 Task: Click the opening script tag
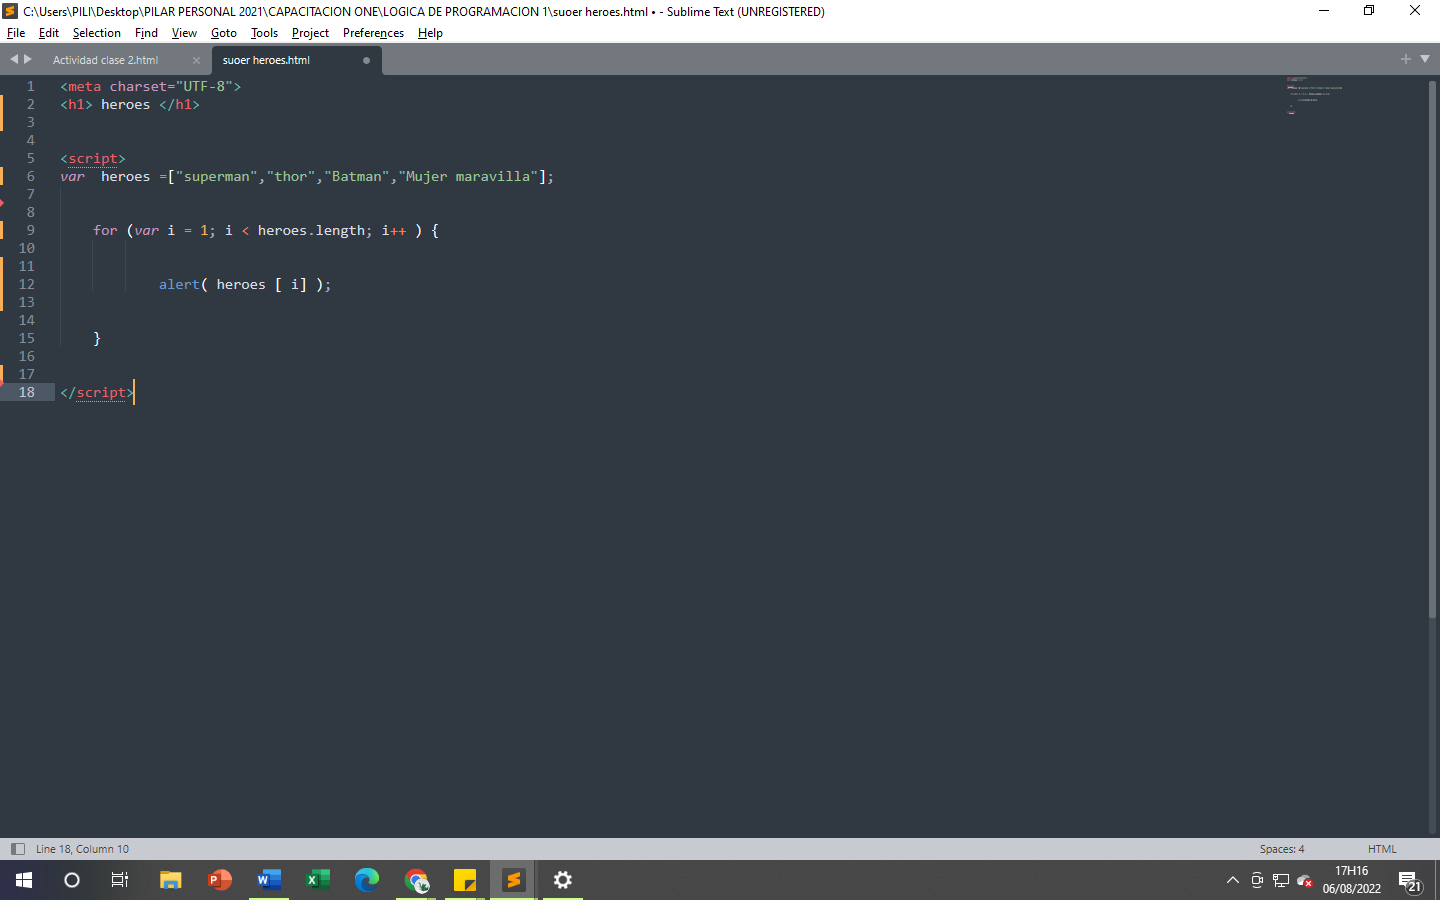pyautogui.click(x=93, y=158)
